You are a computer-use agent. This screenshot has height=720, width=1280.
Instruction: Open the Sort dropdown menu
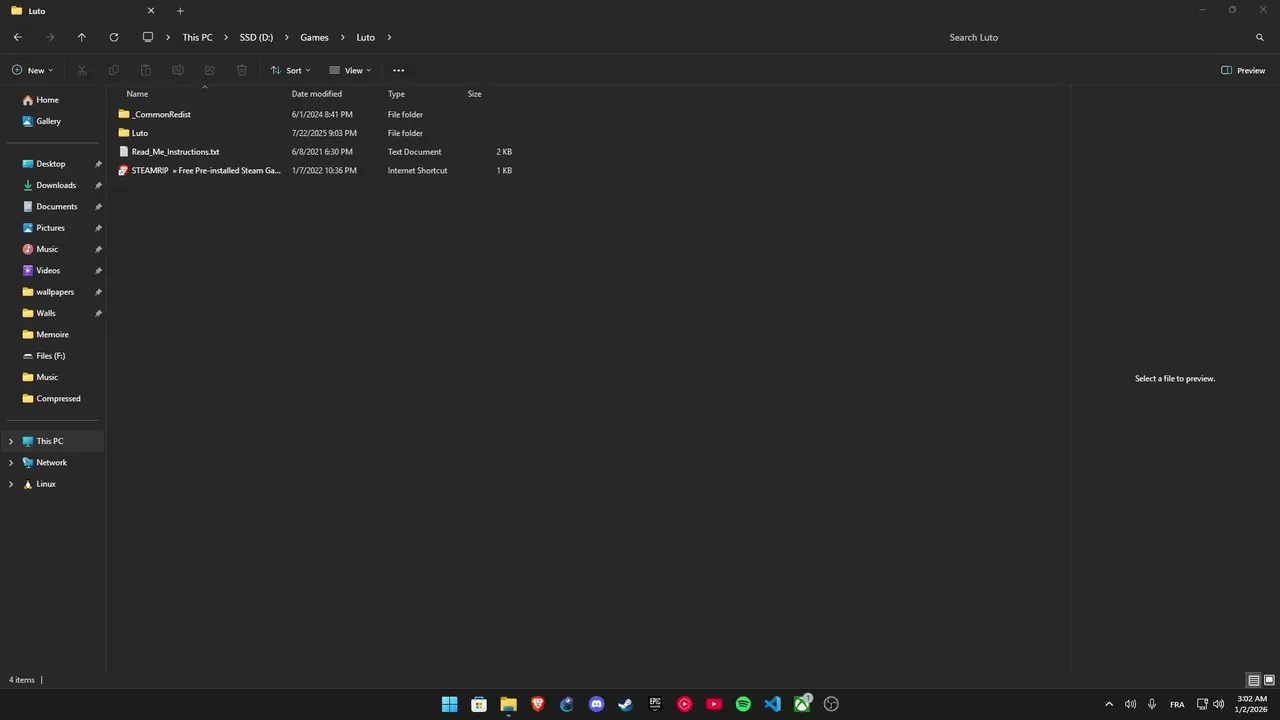pyautogui.click(x=291, y=70)
